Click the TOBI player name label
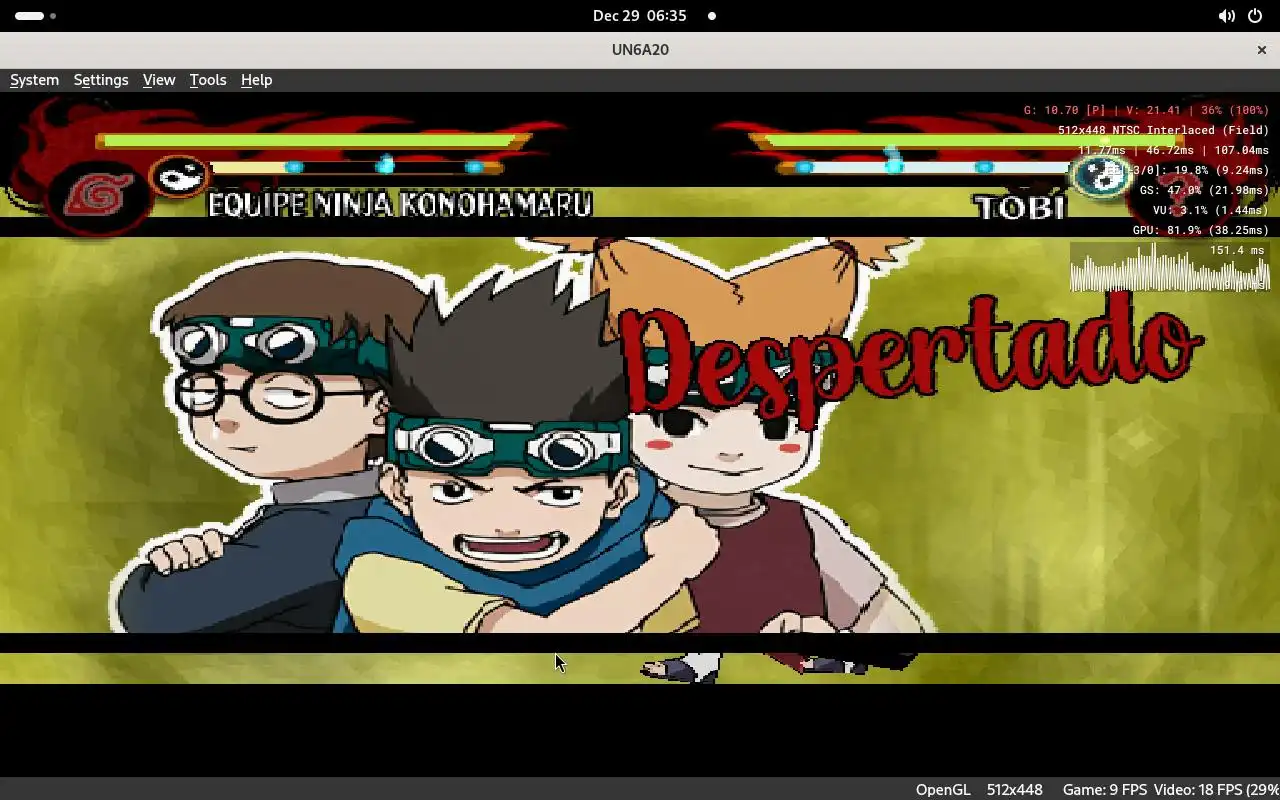Viewport: 1280px width, 800px height. click(1020, 207)
